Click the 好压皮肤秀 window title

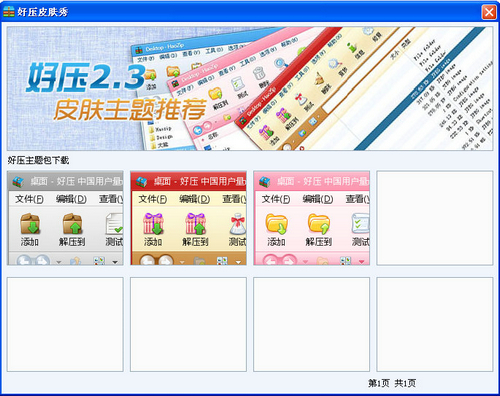pos(43,12)
